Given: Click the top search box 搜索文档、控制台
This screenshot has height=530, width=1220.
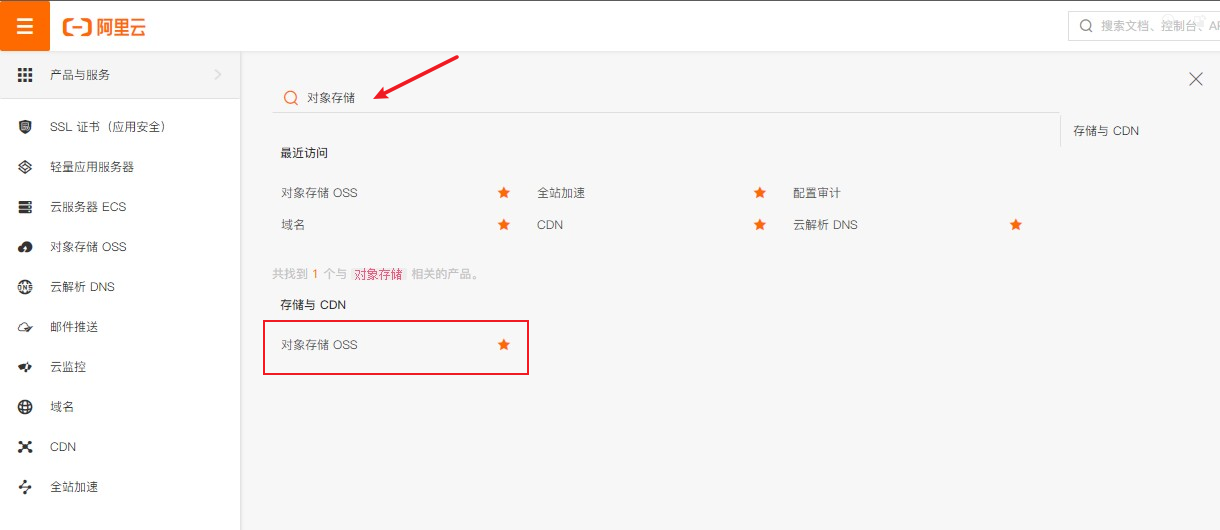Looking at the screenshot, I should 1144,26.
